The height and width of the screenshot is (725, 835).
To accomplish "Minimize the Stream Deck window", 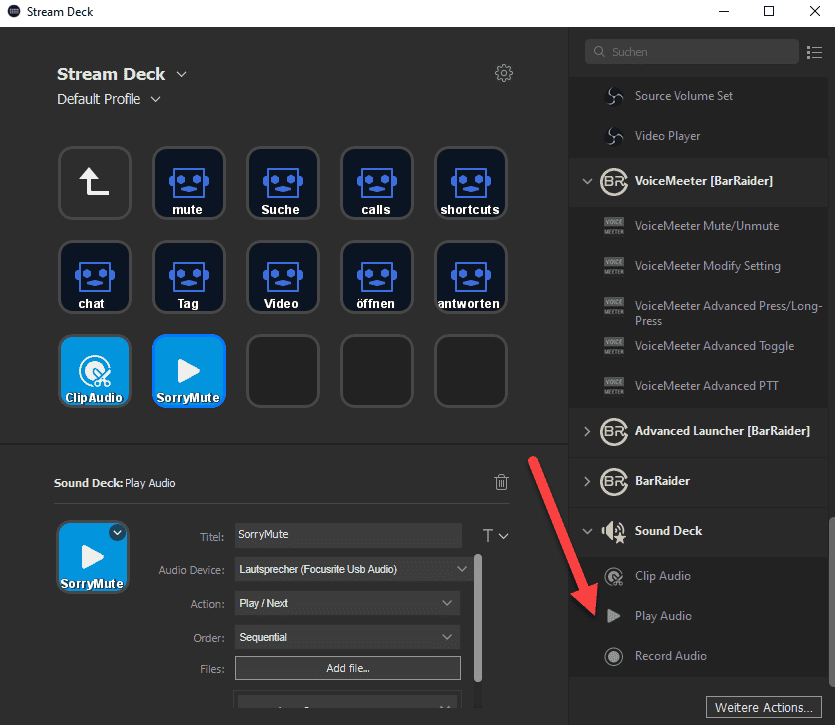I will [724, 12].
